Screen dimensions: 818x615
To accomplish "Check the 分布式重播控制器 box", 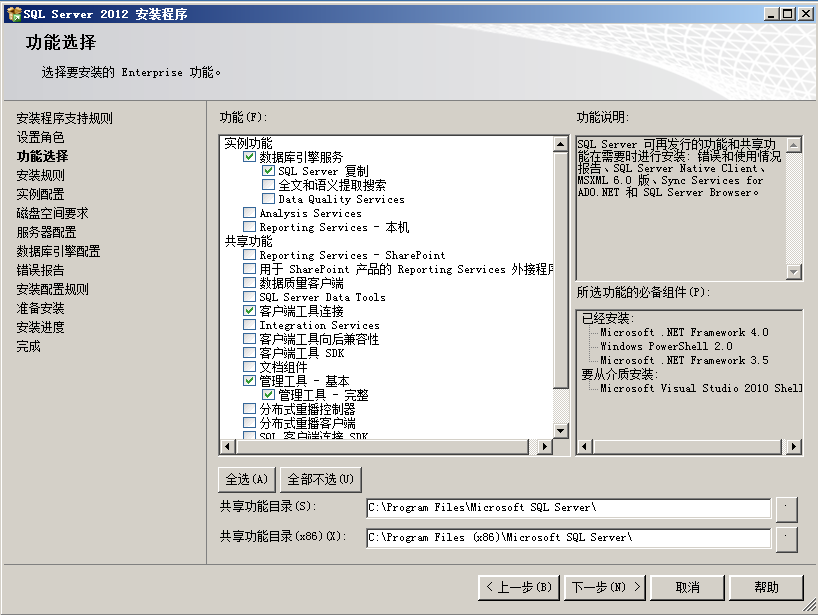I will coord(249,408).
